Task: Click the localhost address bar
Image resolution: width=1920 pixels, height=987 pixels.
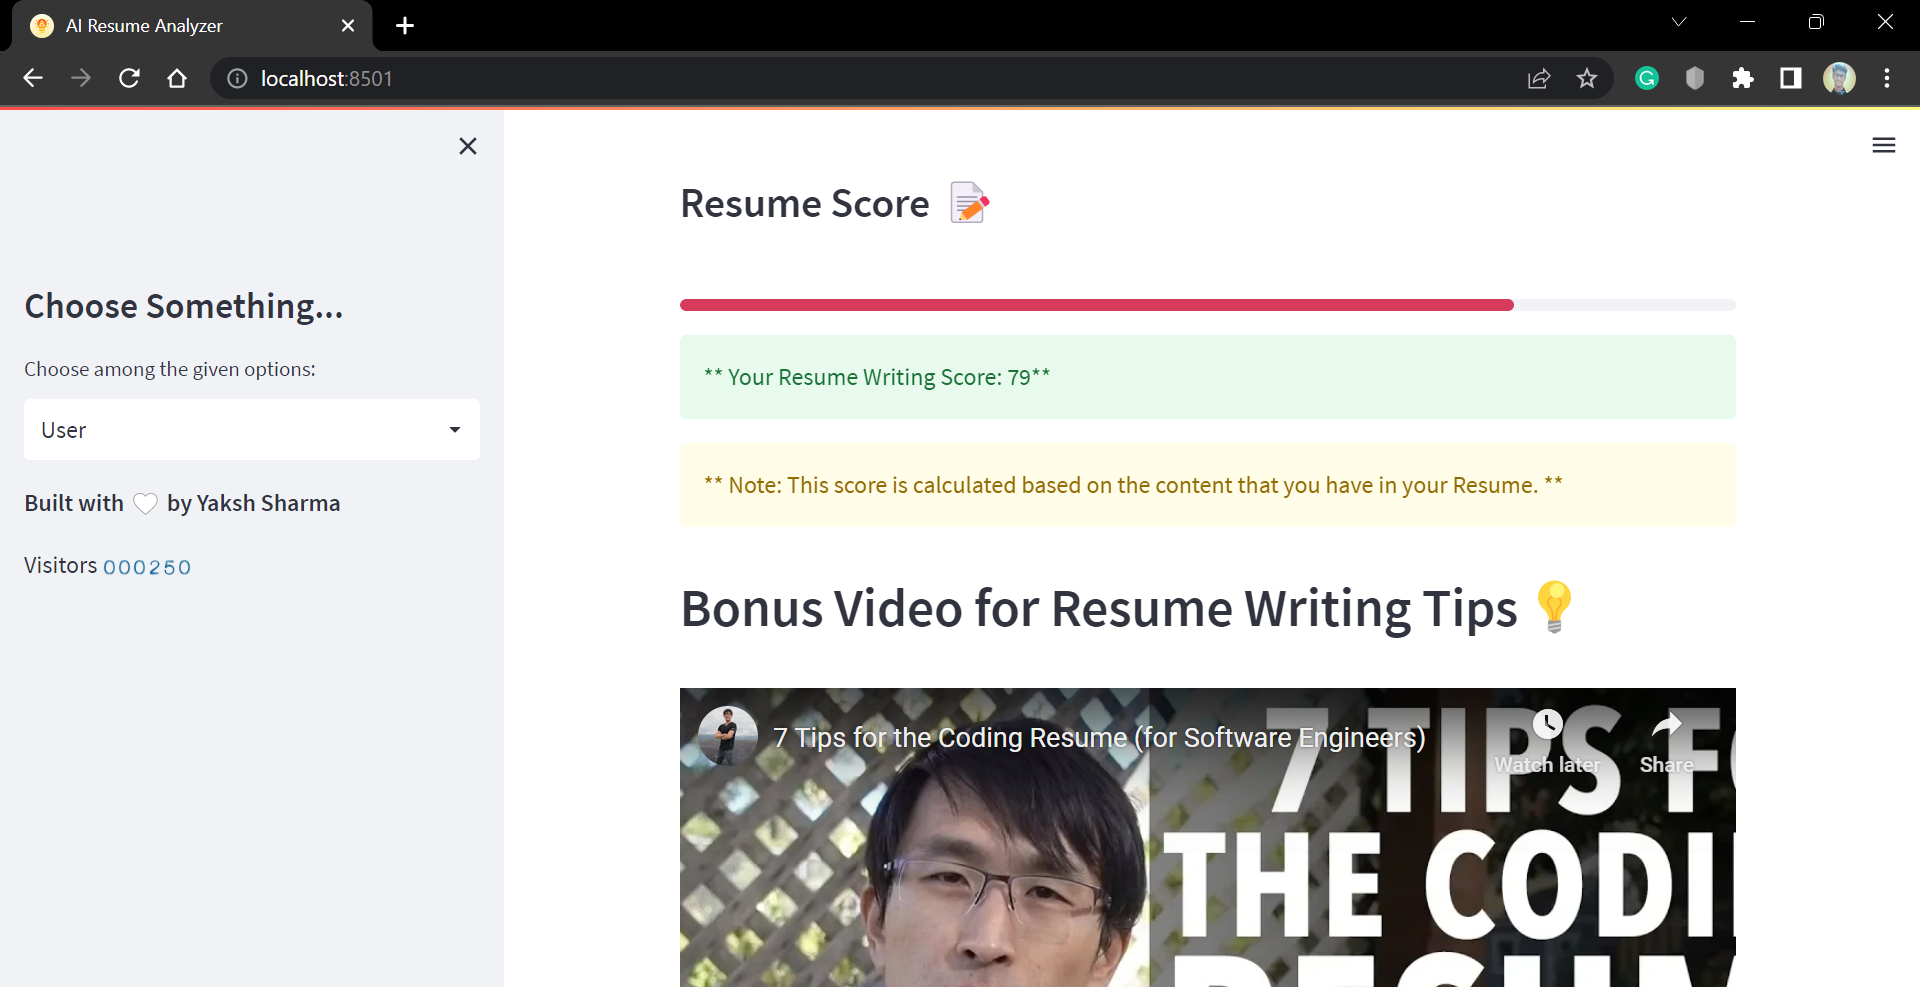Action: pos(326,78)
